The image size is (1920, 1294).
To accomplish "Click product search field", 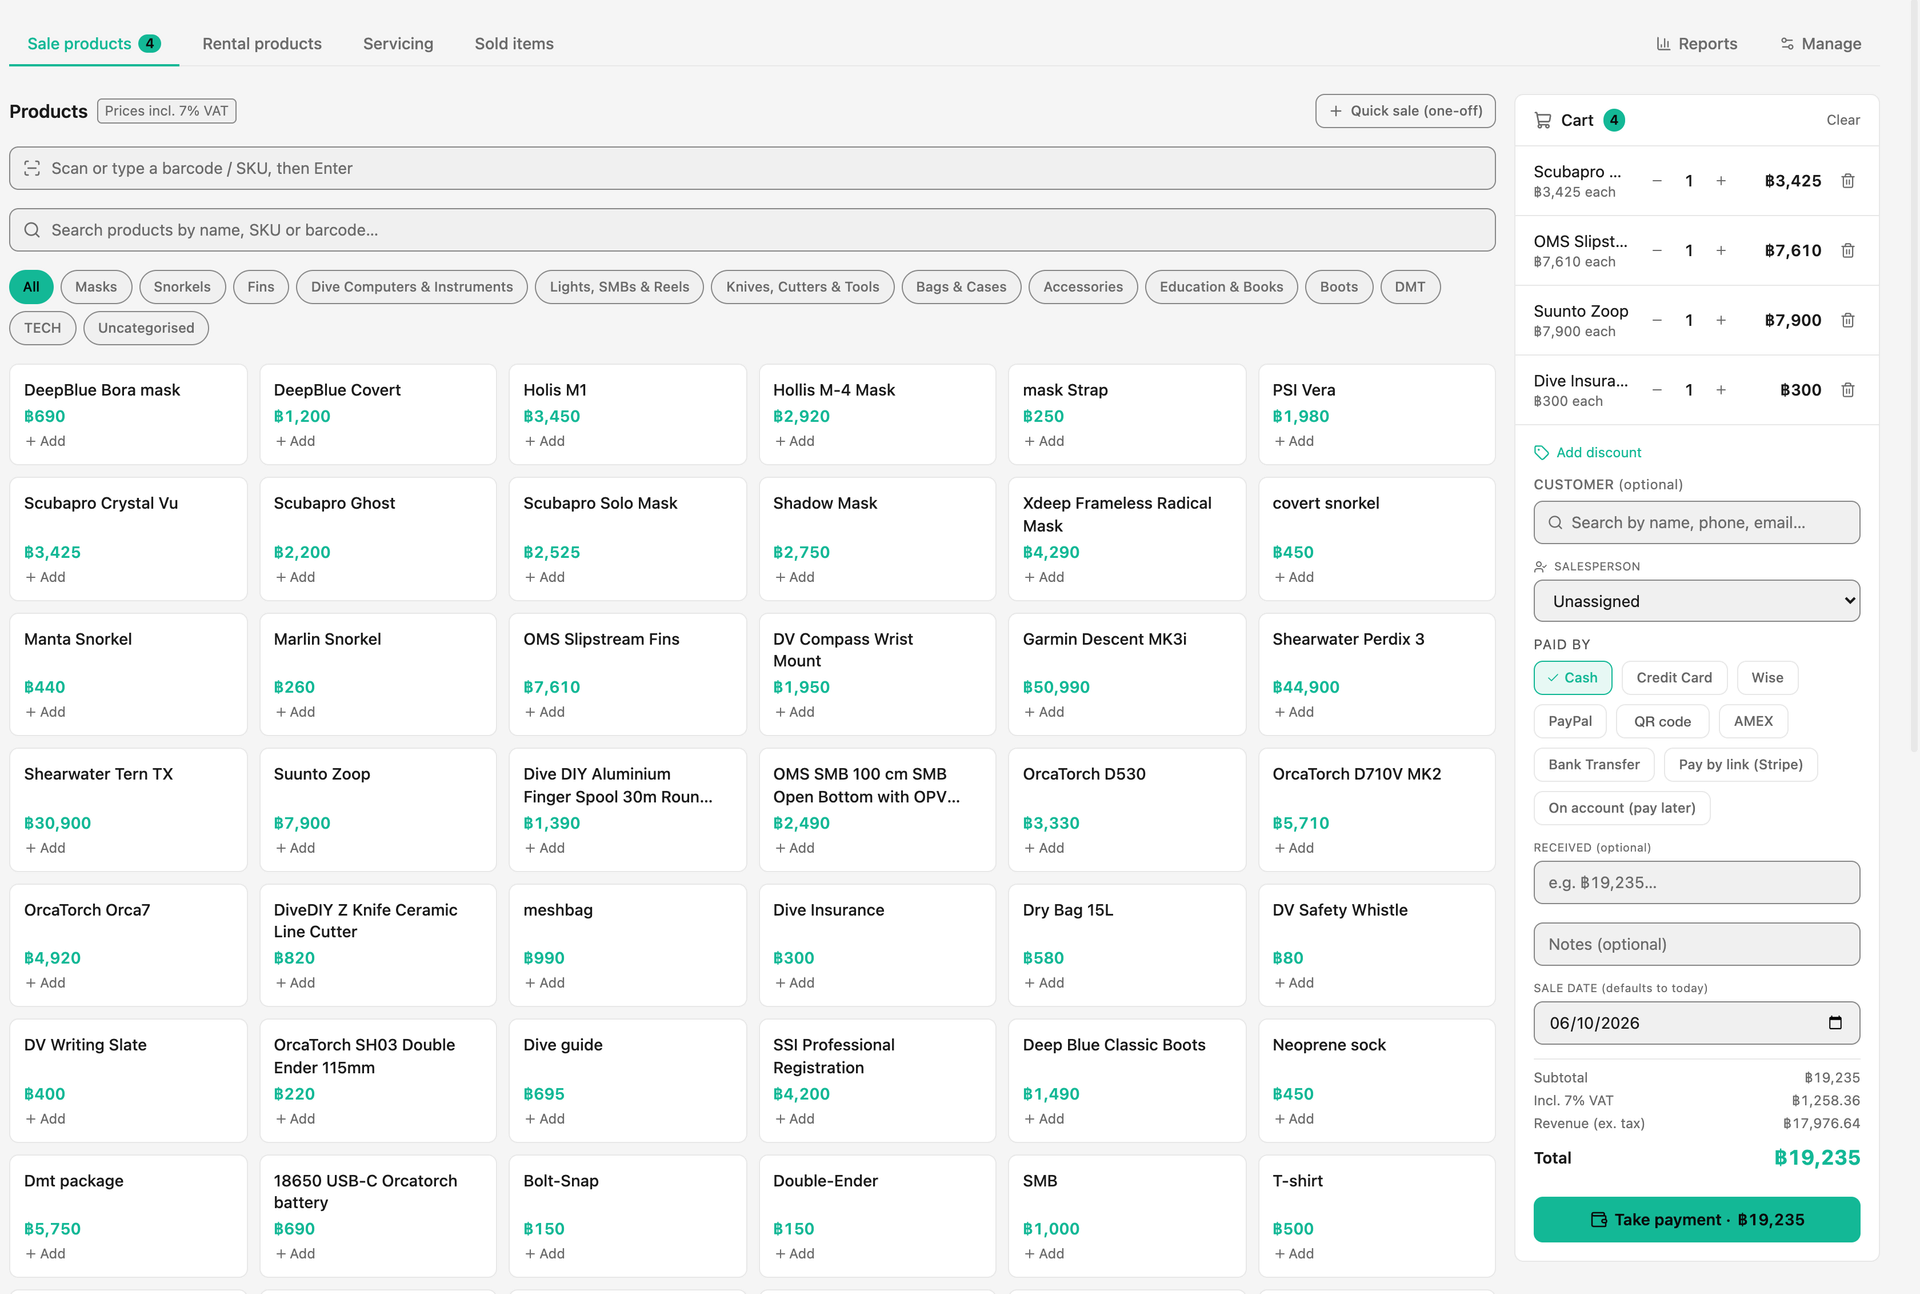I will (752, 230).
